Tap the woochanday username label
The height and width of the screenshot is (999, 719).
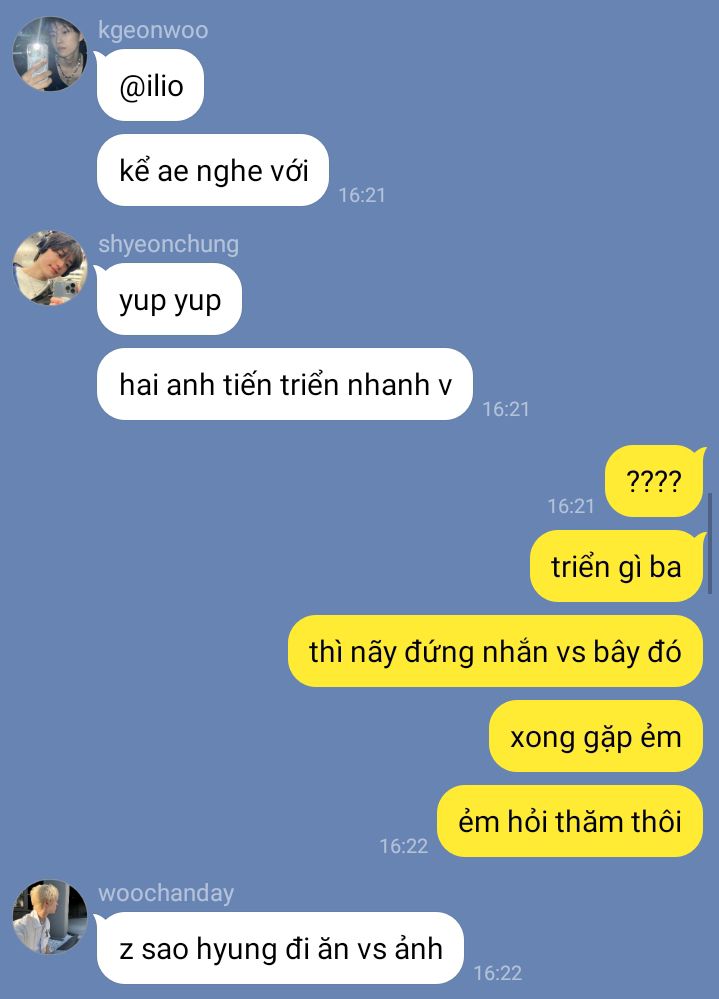pos(166,893)
